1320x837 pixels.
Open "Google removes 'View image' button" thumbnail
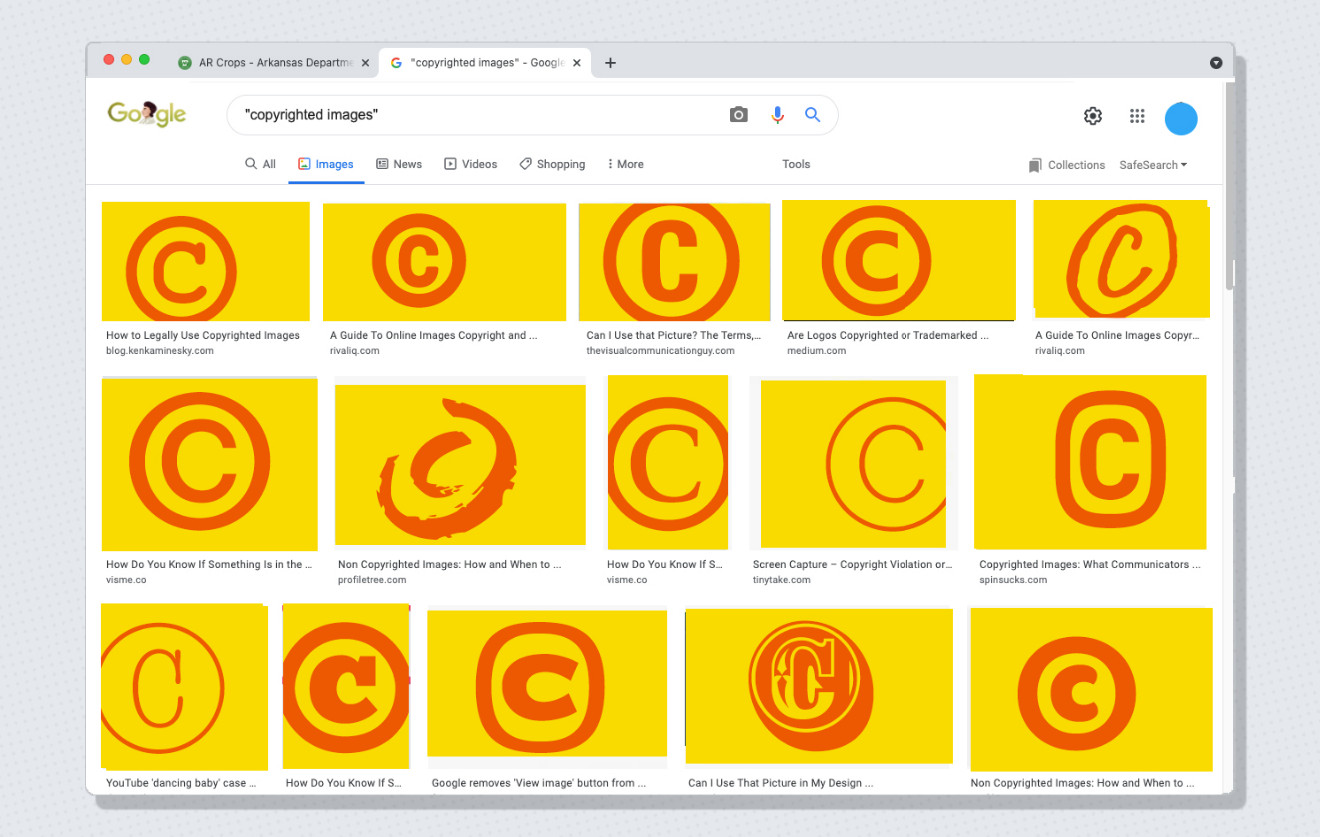coord(547,683)
